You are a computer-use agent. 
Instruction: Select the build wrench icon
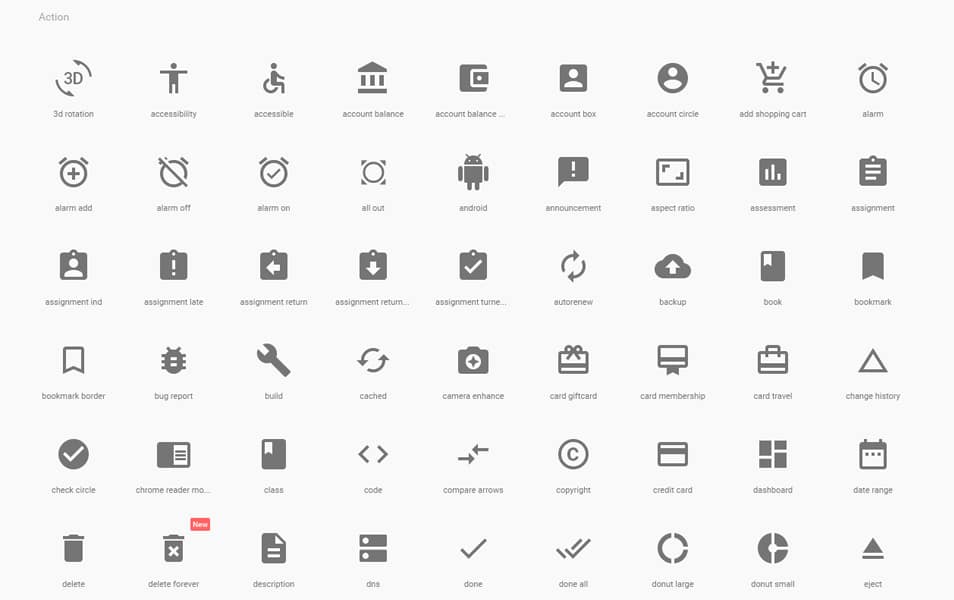pyautogui.click(x=272, y=359)
